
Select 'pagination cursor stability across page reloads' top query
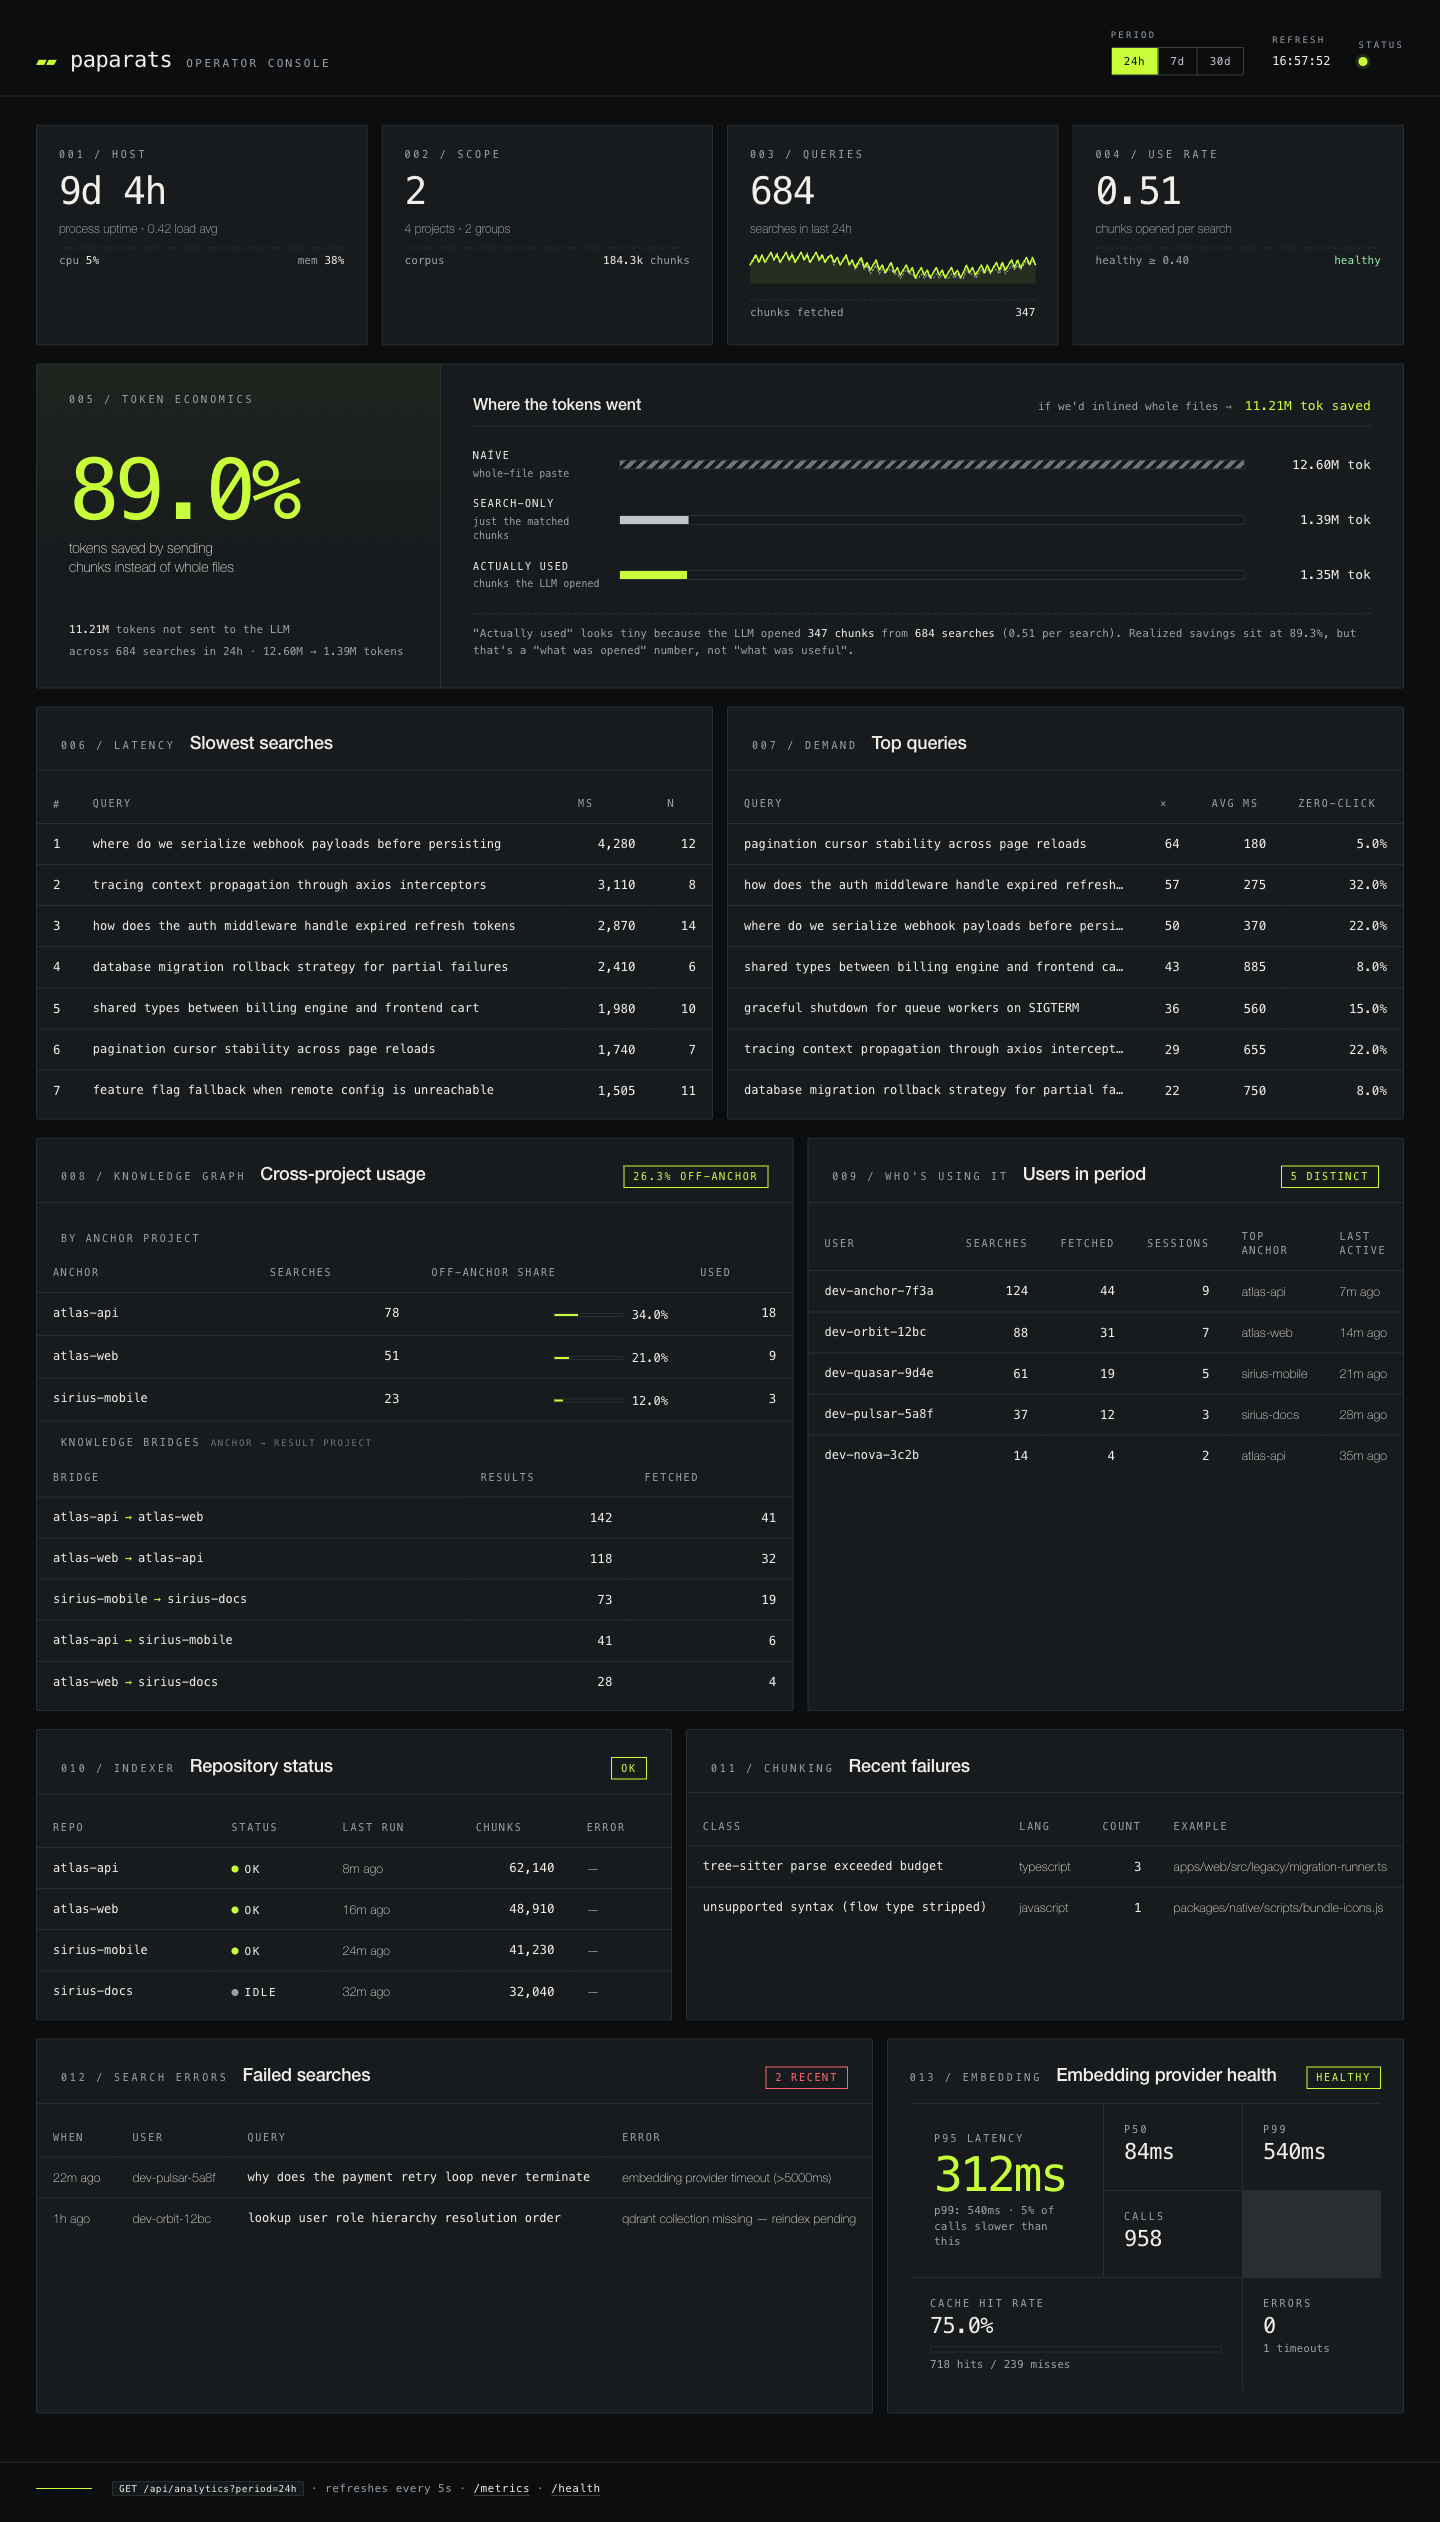tap(1065, 844)
